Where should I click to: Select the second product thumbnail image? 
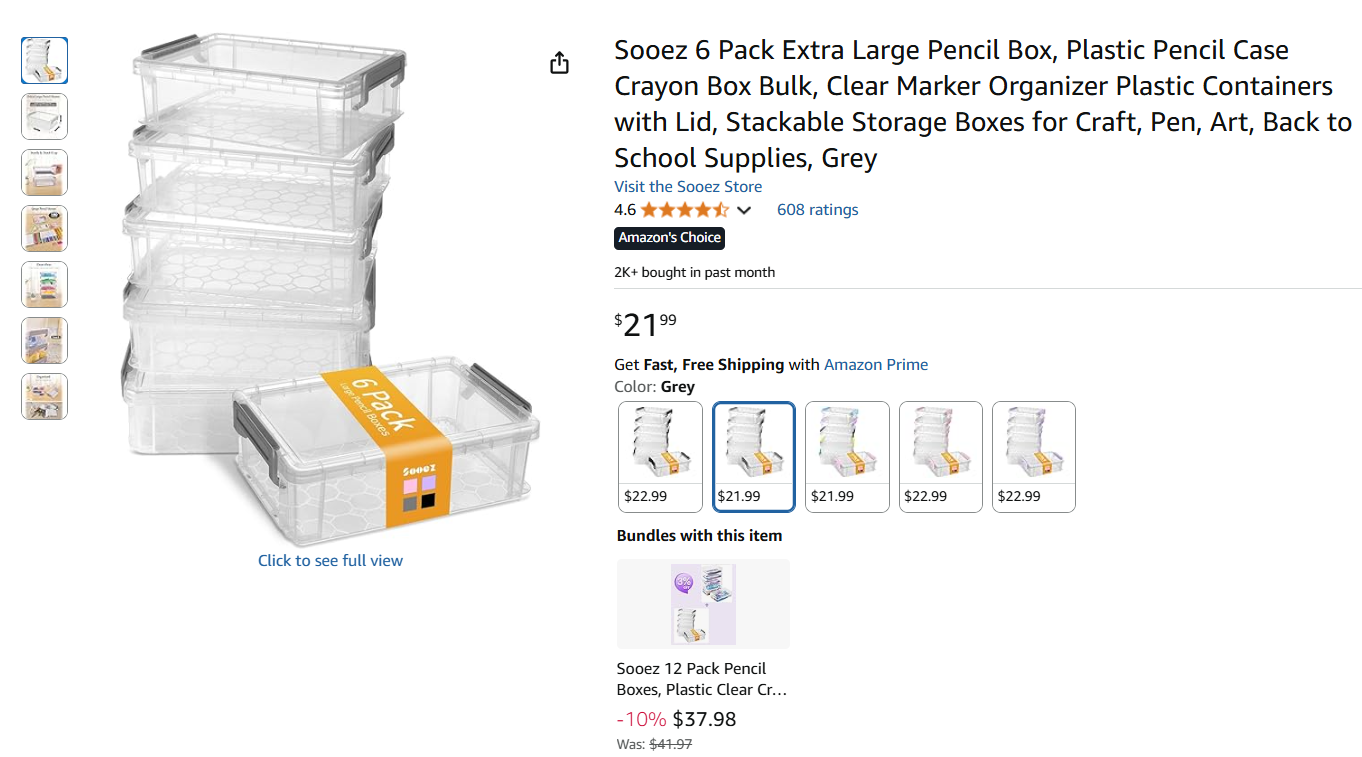point(45,116)
